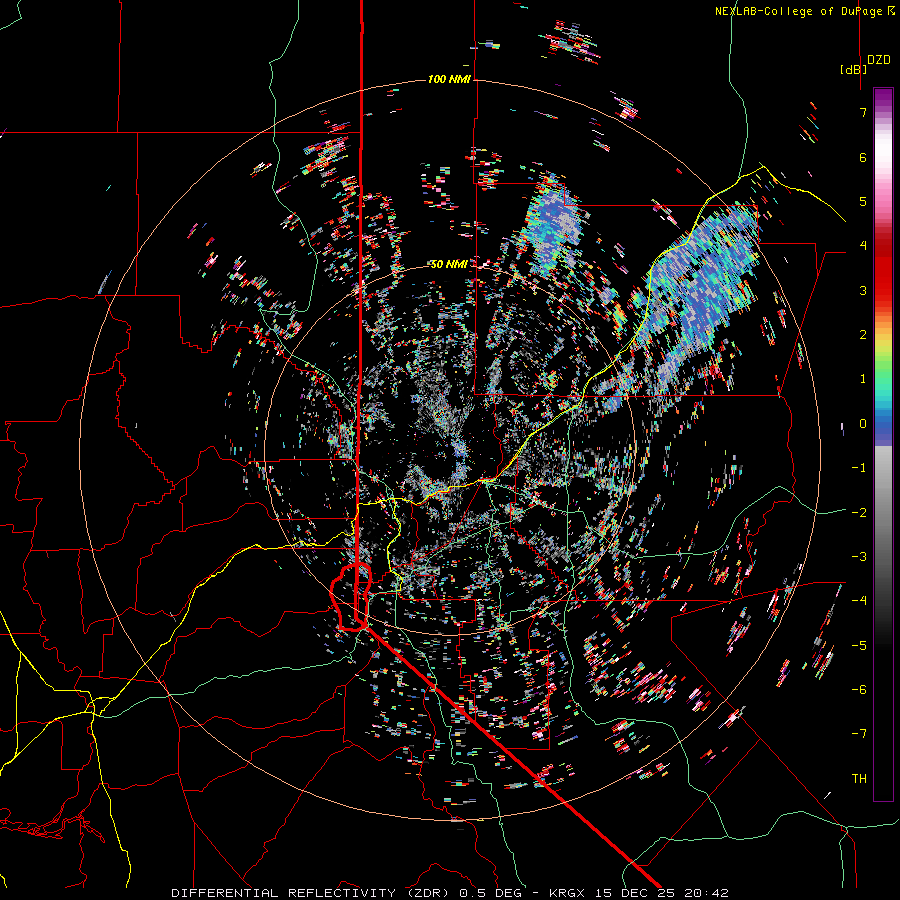Click the positive 6 dB scale value
900x900 pixels.
863,157
